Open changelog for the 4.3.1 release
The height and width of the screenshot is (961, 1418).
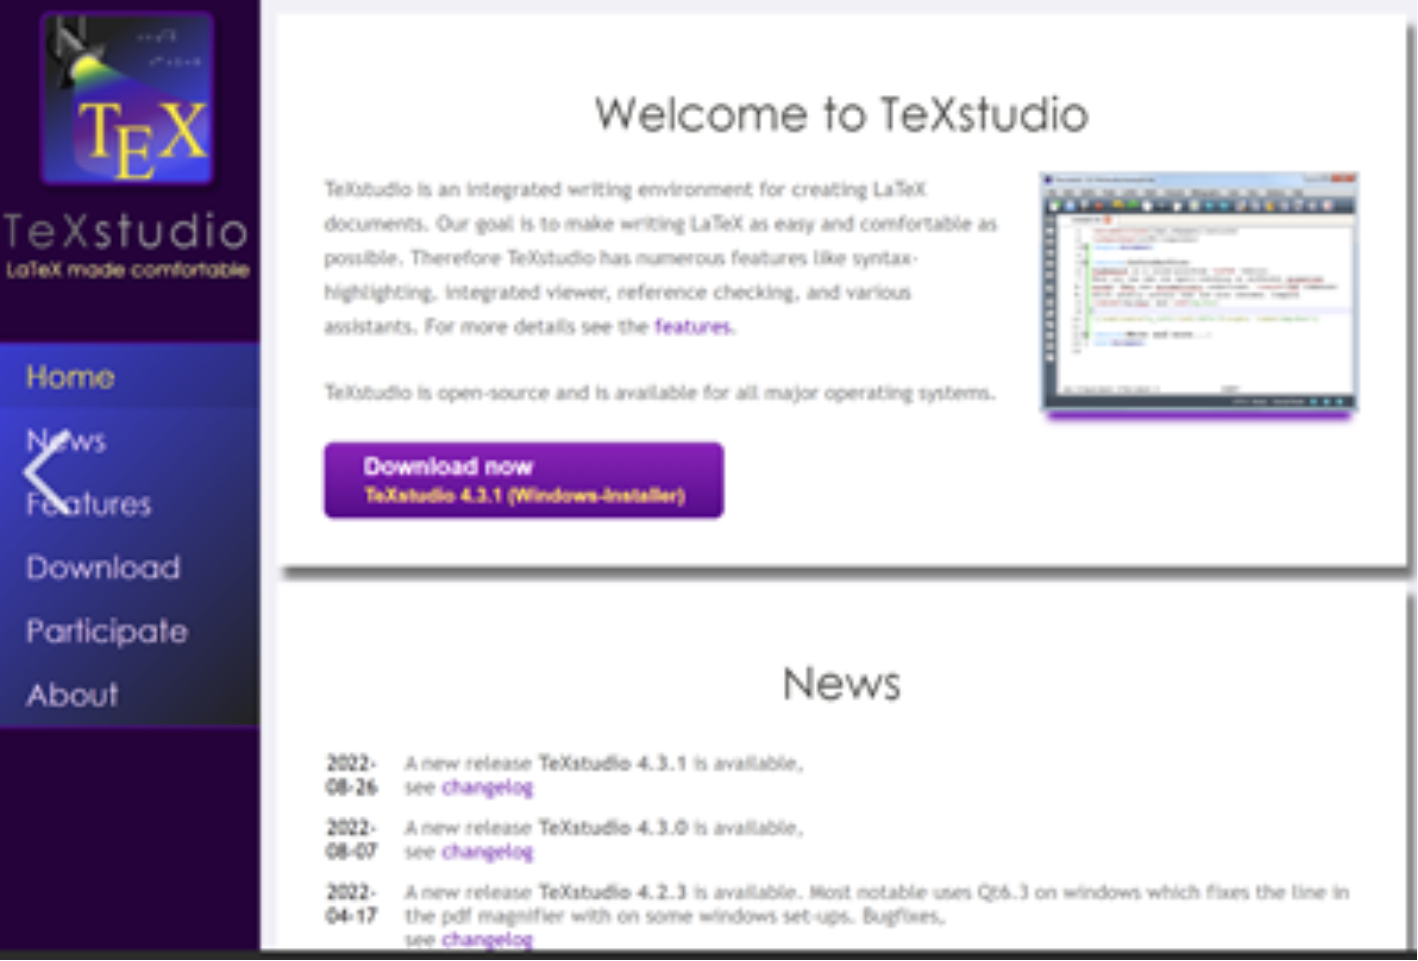487,788
